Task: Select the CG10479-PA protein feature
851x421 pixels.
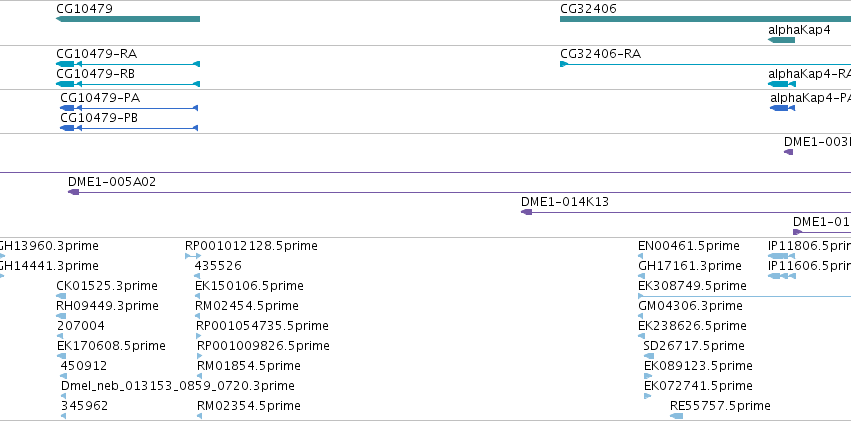Action: point(129,108)
